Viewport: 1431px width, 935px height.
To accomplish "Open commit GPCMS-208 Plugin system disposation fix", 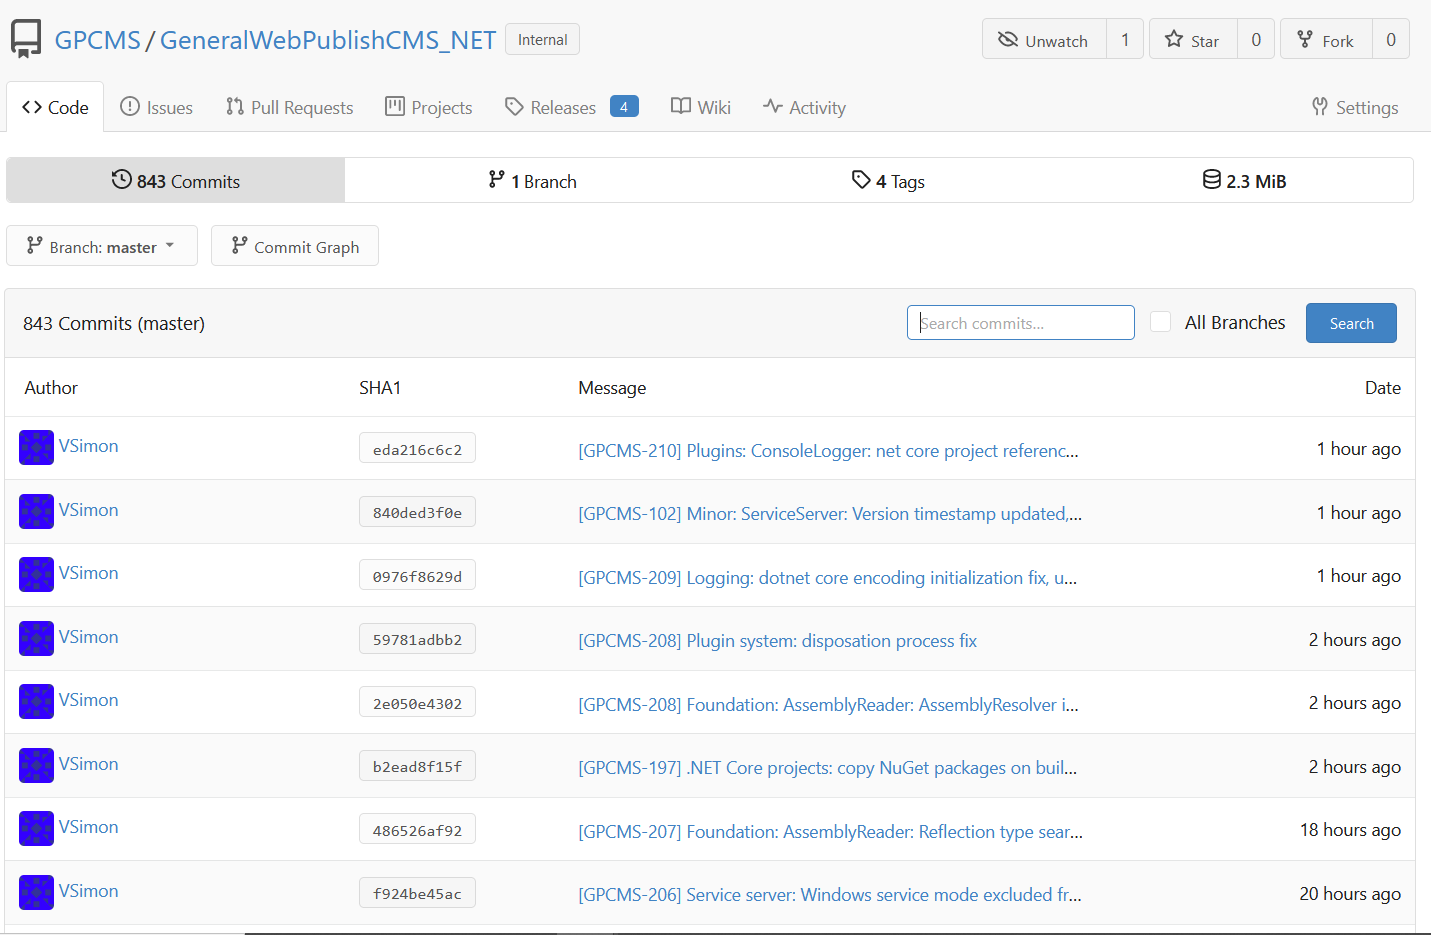I will (777, 640).
